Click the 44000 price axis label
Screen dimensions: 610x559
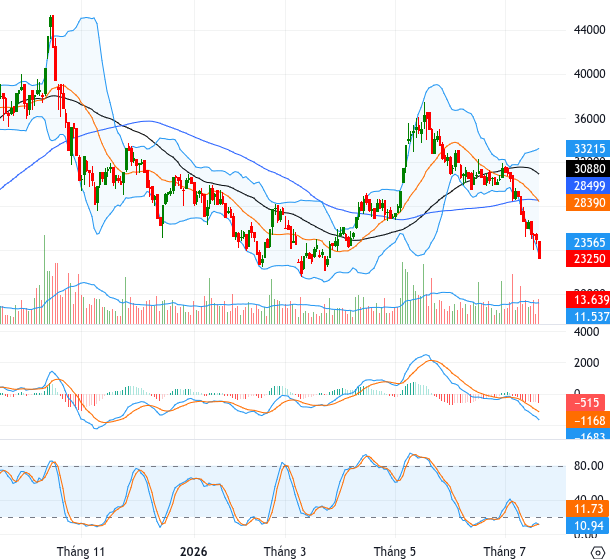[x=590, y=30]
